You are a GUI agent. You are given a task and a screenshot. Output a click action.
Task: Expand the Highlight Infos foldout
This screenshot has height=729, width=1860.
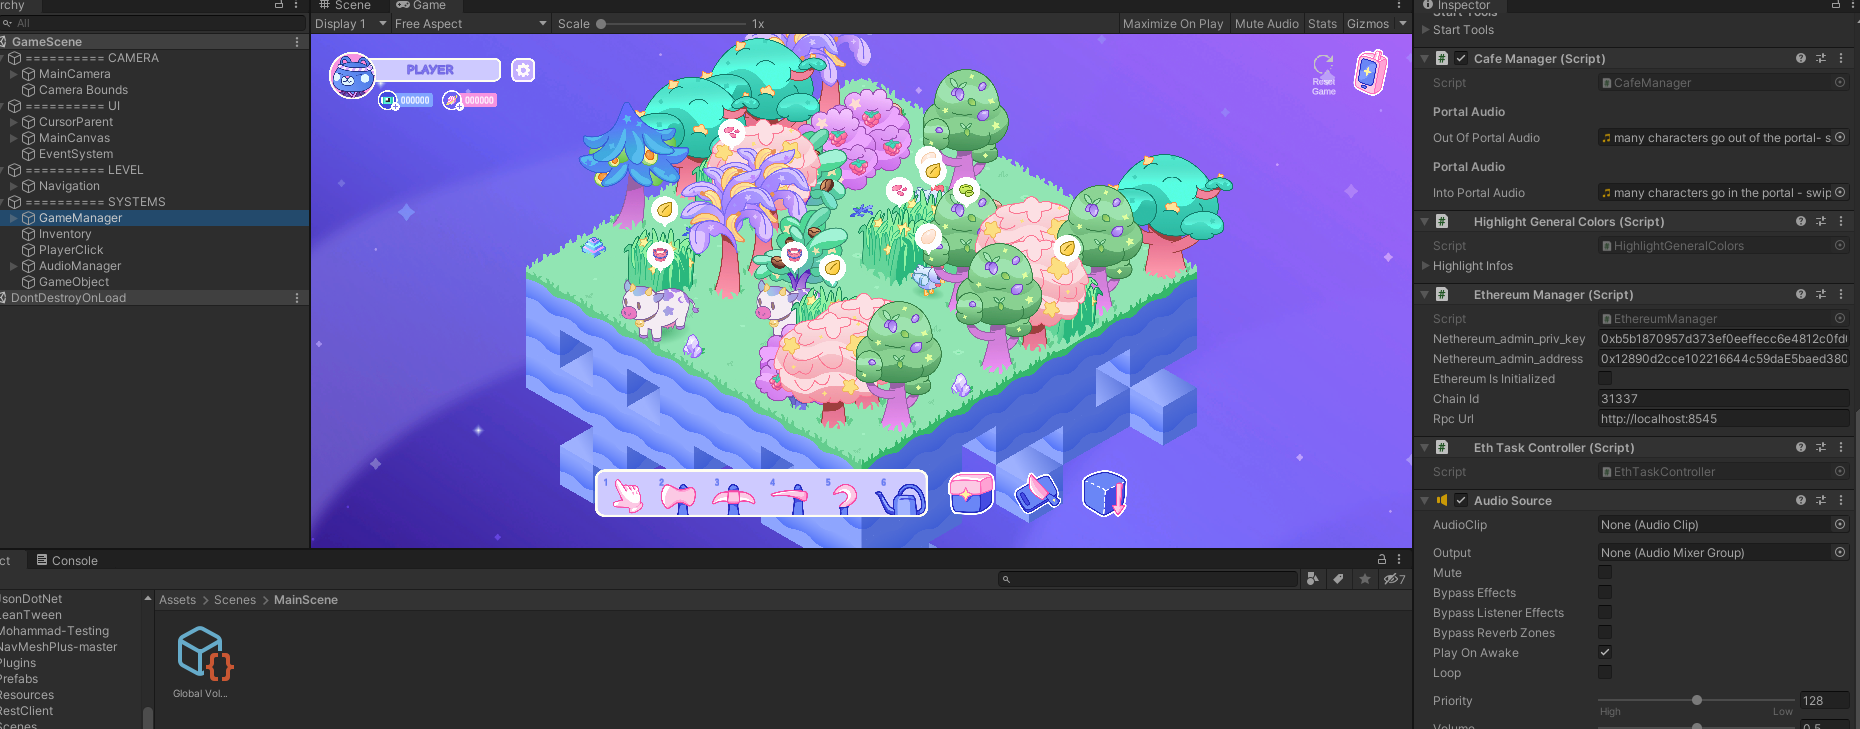(1425, 266)
